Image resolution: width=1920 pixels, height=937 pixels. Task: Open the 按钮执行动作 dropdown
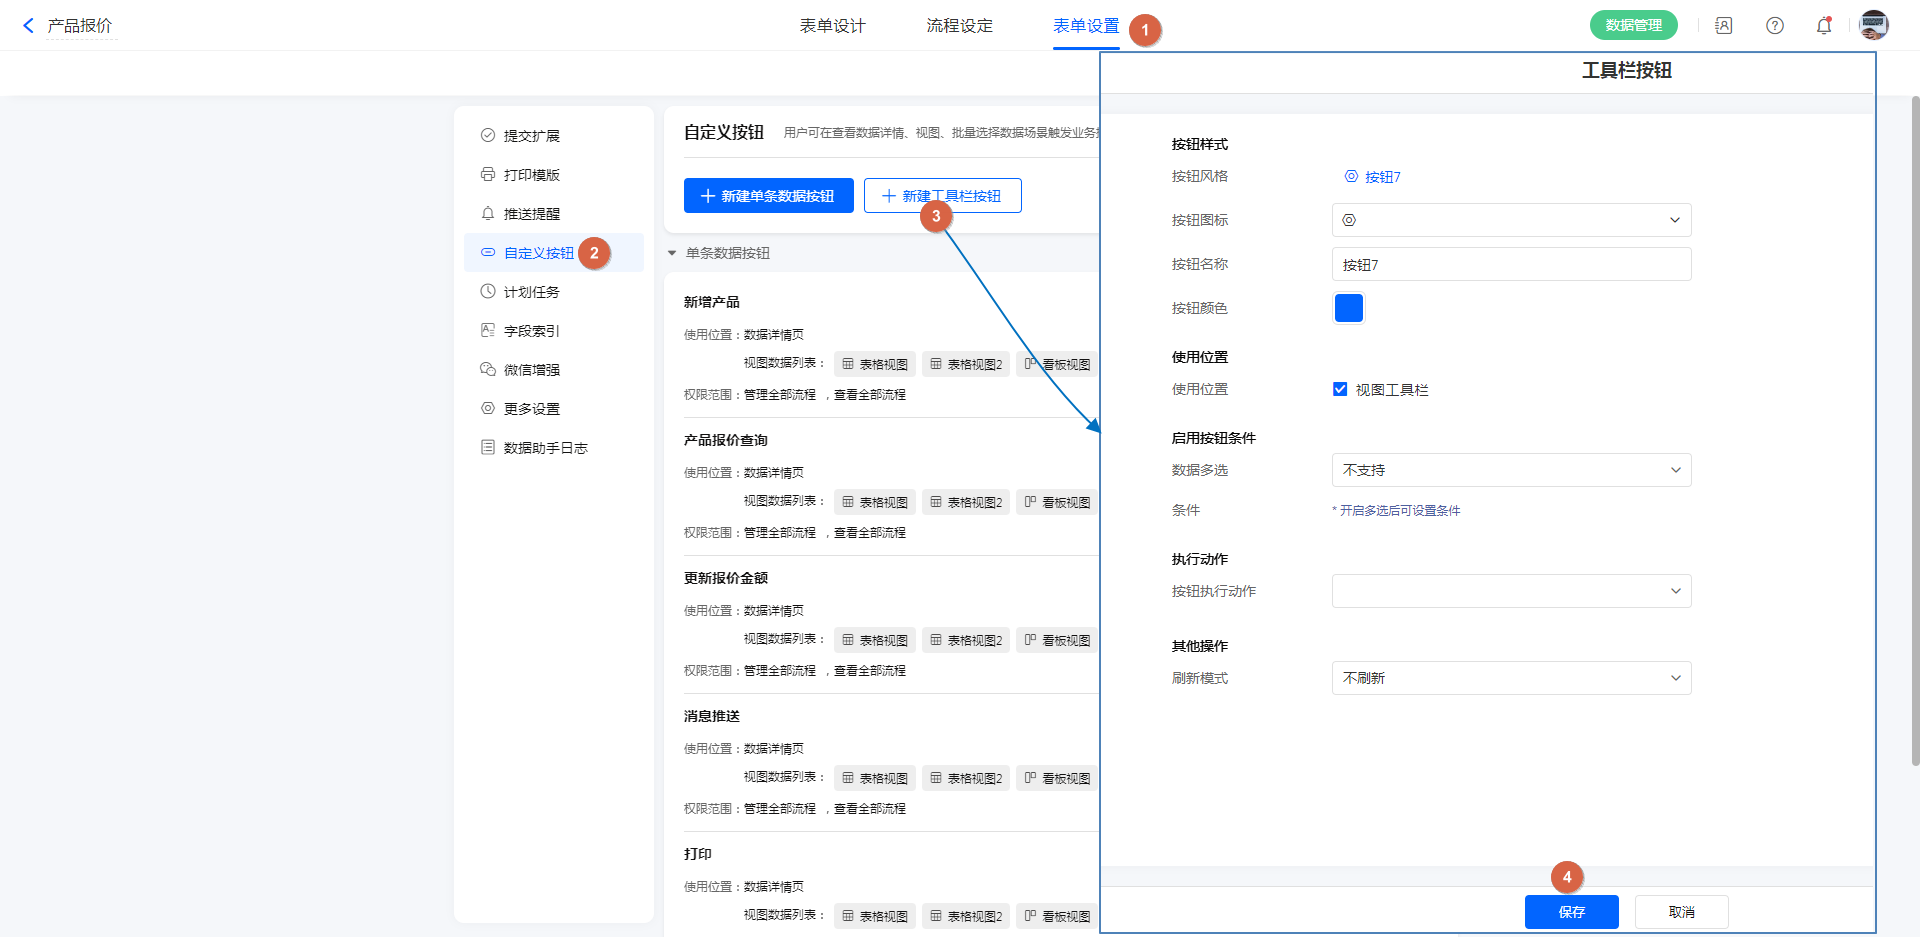tap(1510, 591)
